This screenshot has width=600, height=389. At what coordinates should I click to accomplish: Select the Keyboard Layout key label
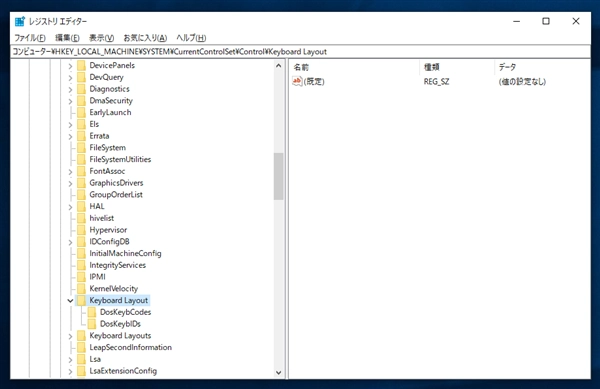click(x=119, y=301)
